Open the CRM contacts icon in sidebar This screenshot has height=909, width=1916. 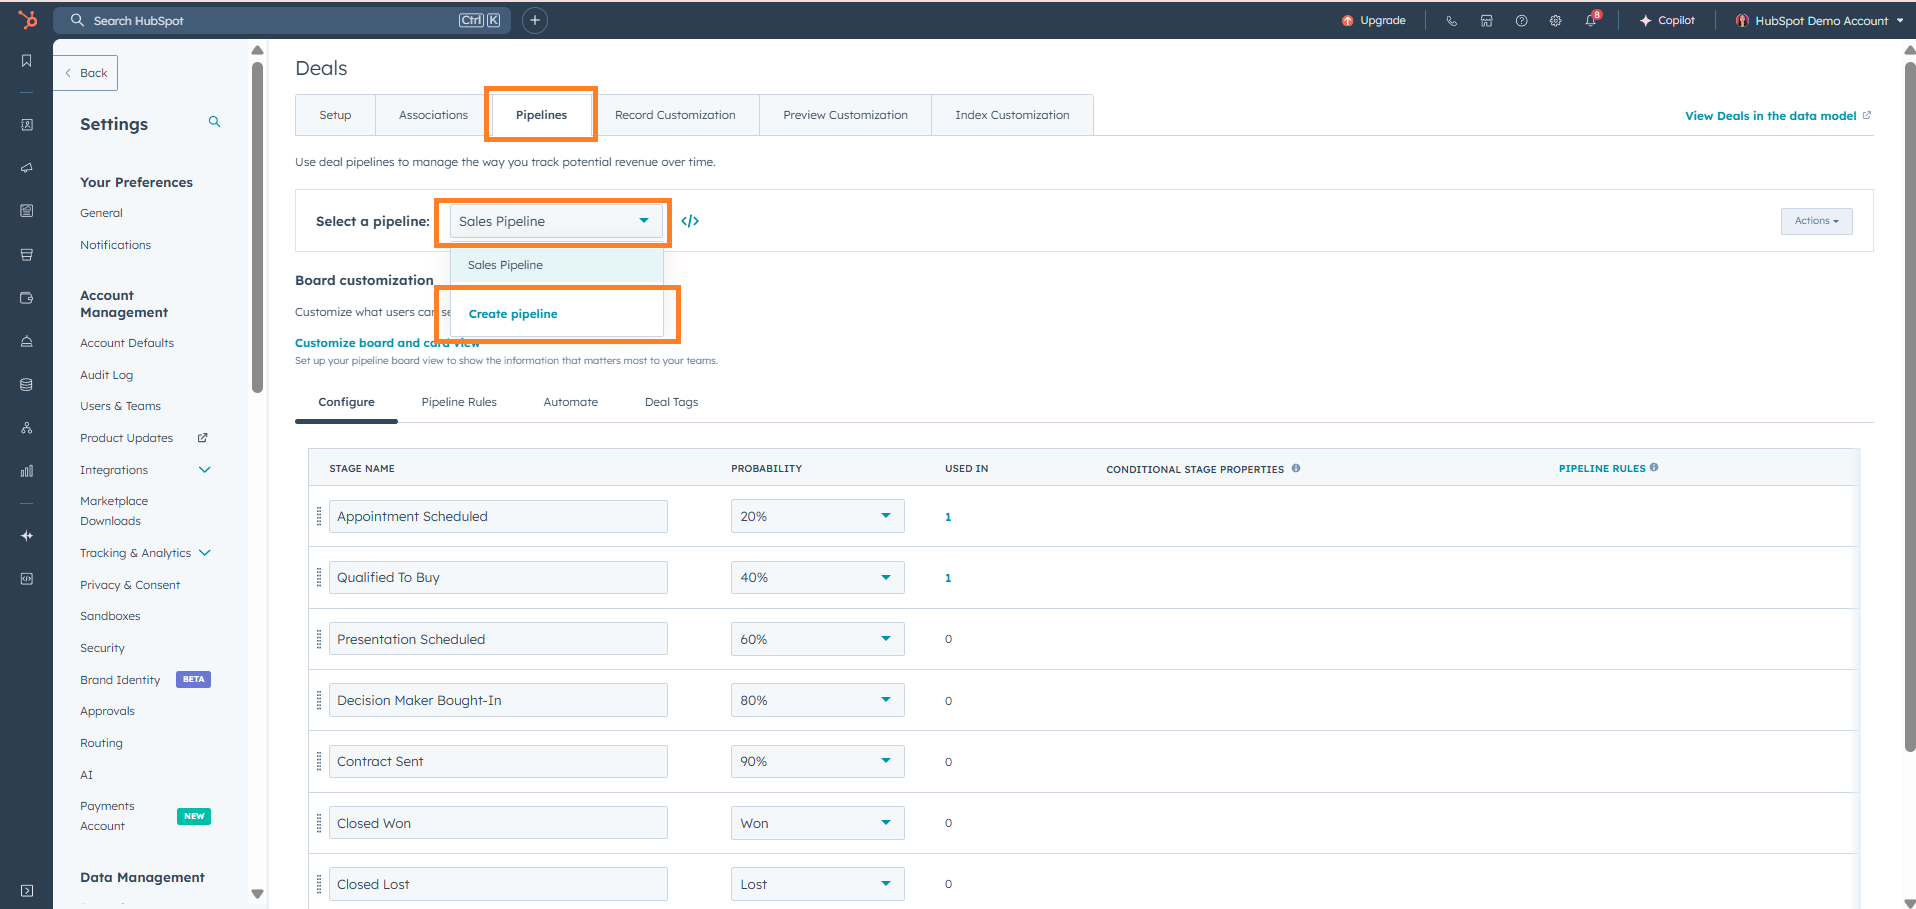coord(27,125)
